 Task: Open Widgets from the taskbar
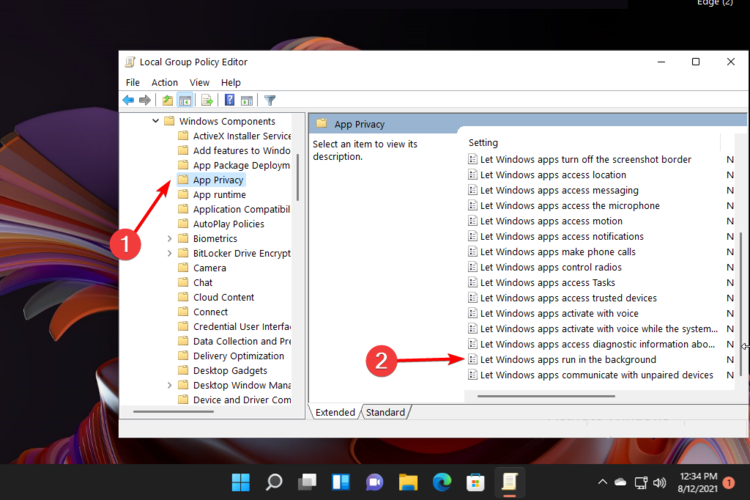click(x=341, y=482)
